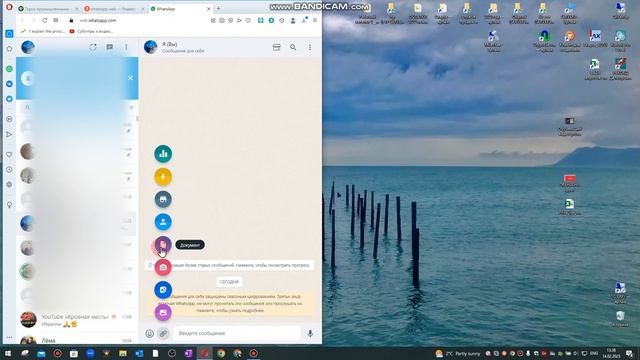Open the Catalog attachment option

pyautogui.click(x=163, y=199)
